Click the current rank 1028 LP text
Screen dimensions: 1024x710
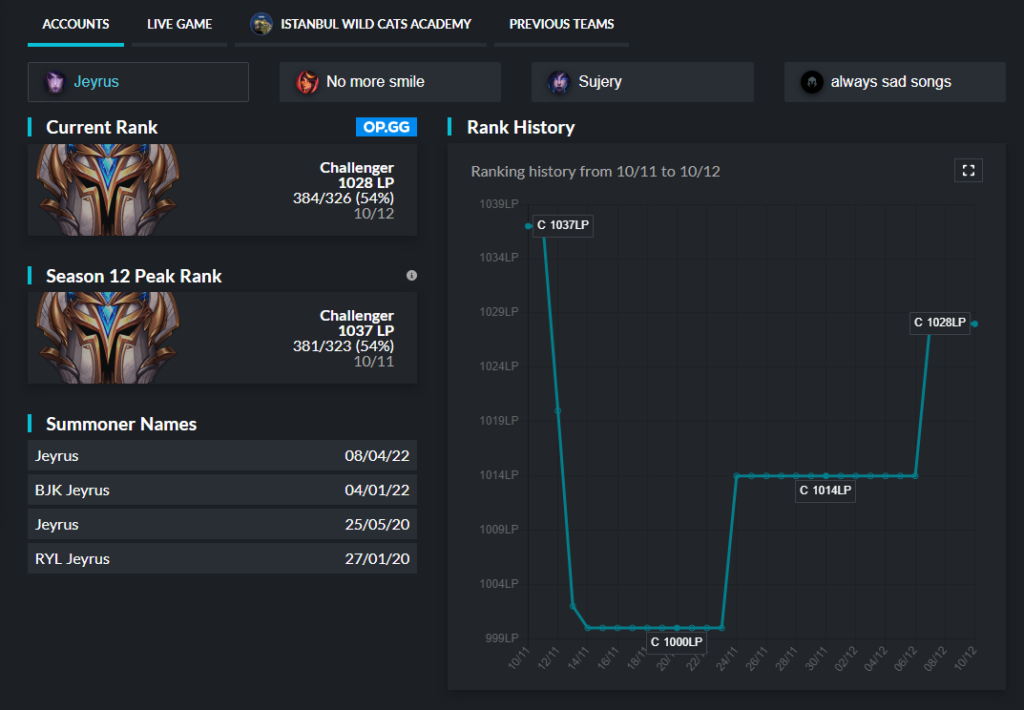(366, 183)
